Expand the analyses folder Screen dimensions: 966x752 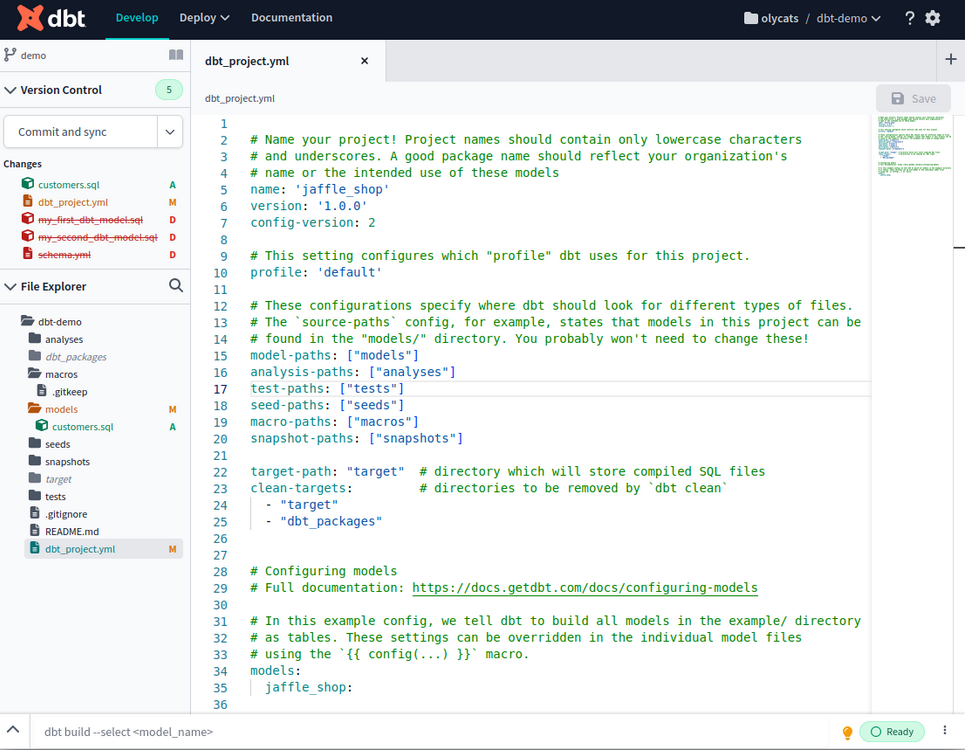pyautogui.click(x=34, y=338)
